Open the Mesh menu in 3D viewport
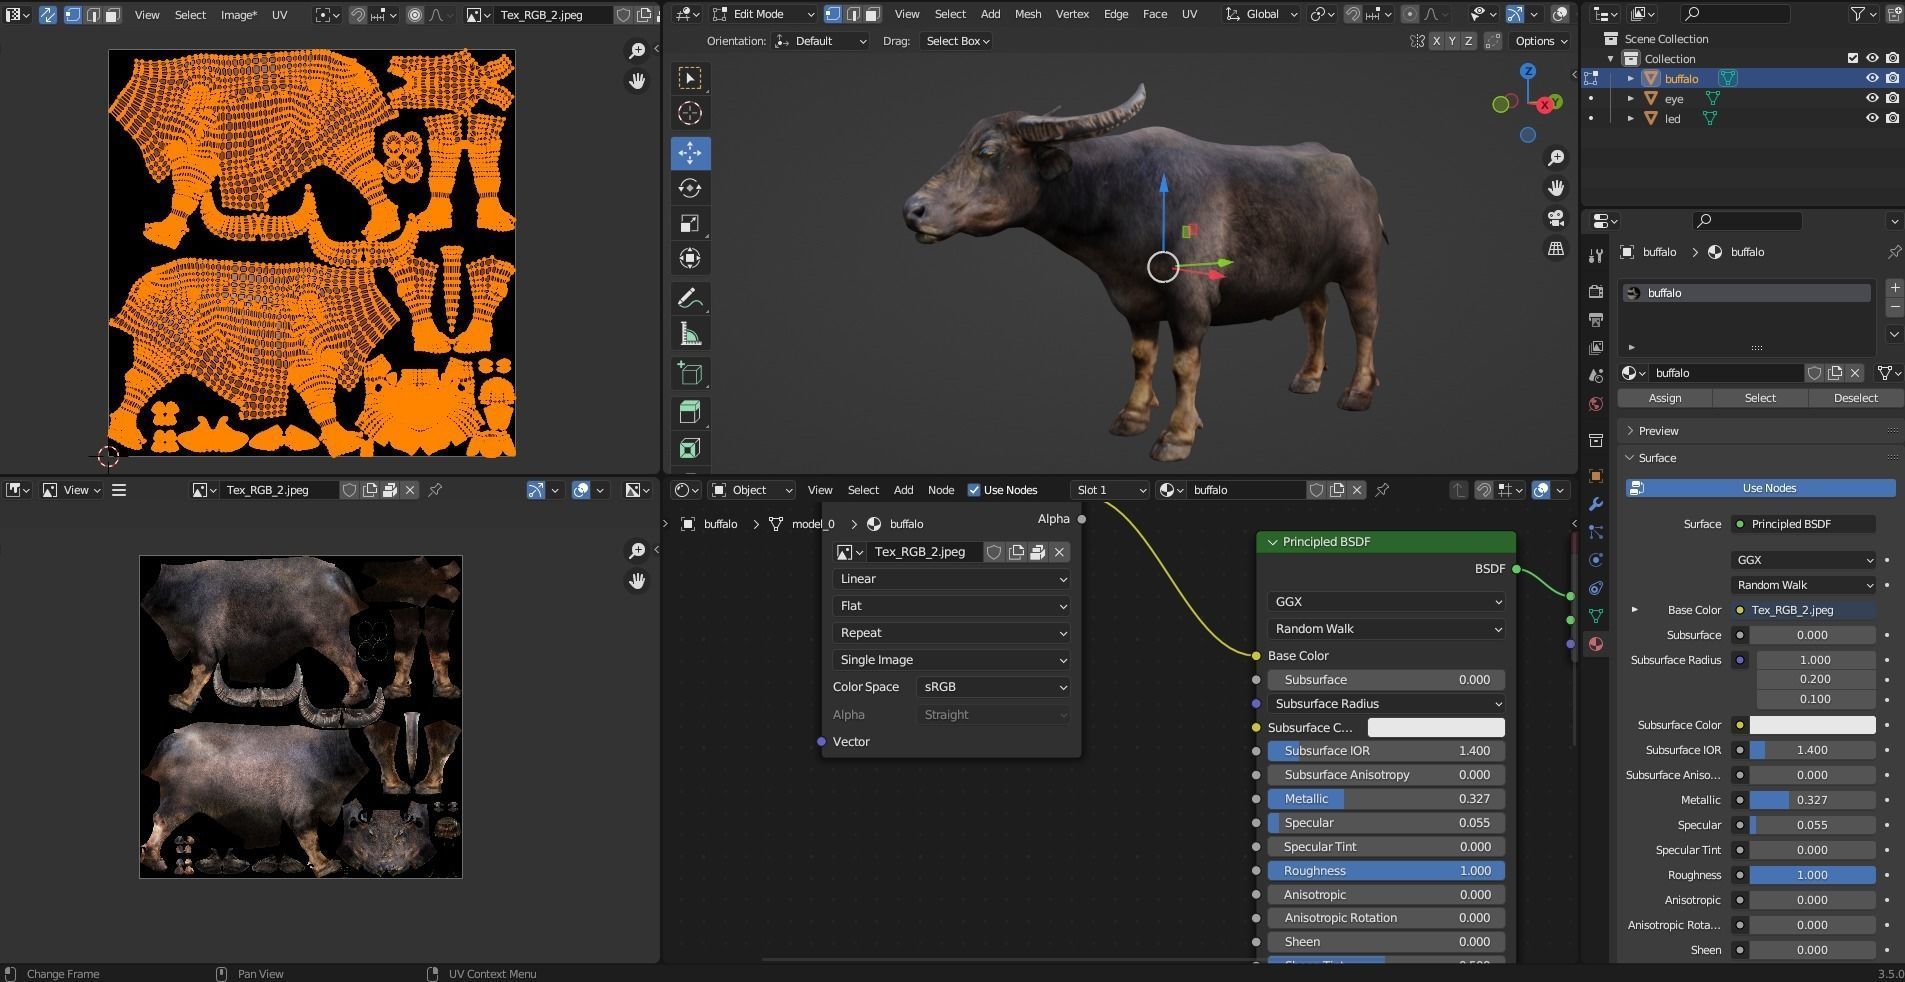 pyautogui.click(x=1028, y=14)
